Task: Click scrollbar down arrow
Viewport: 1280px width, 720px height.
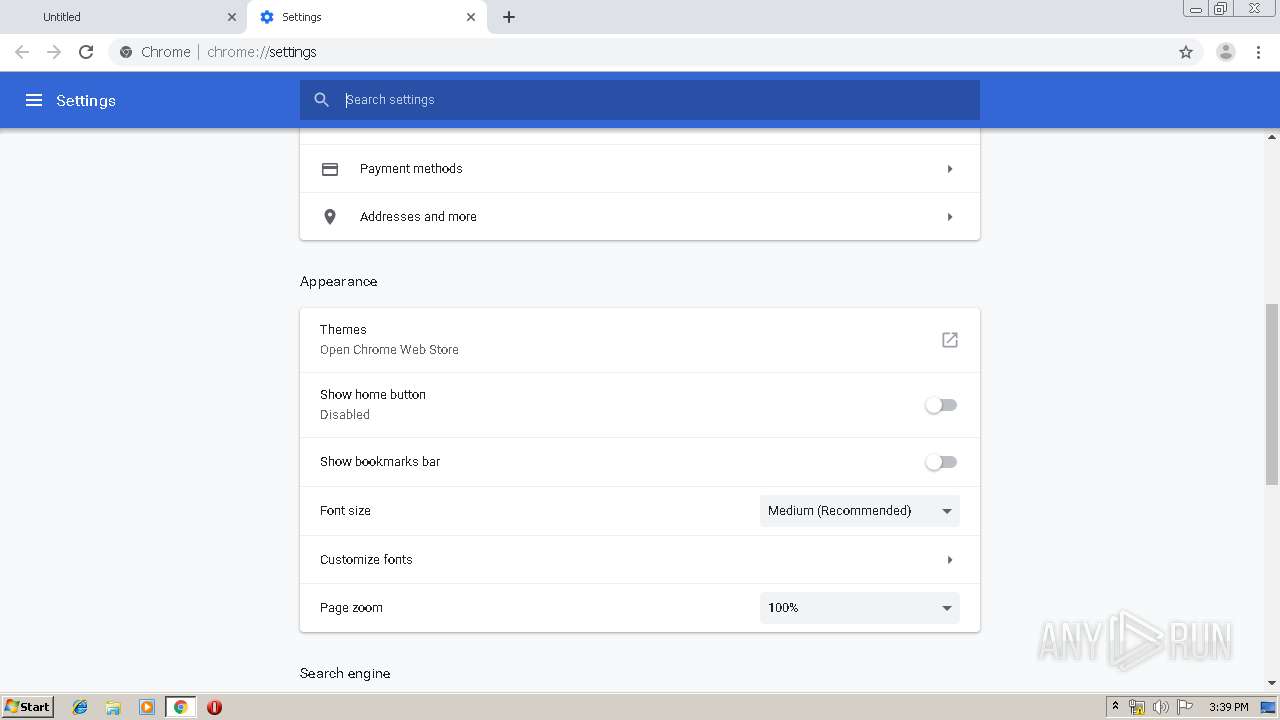Action: coord(1272,684)
